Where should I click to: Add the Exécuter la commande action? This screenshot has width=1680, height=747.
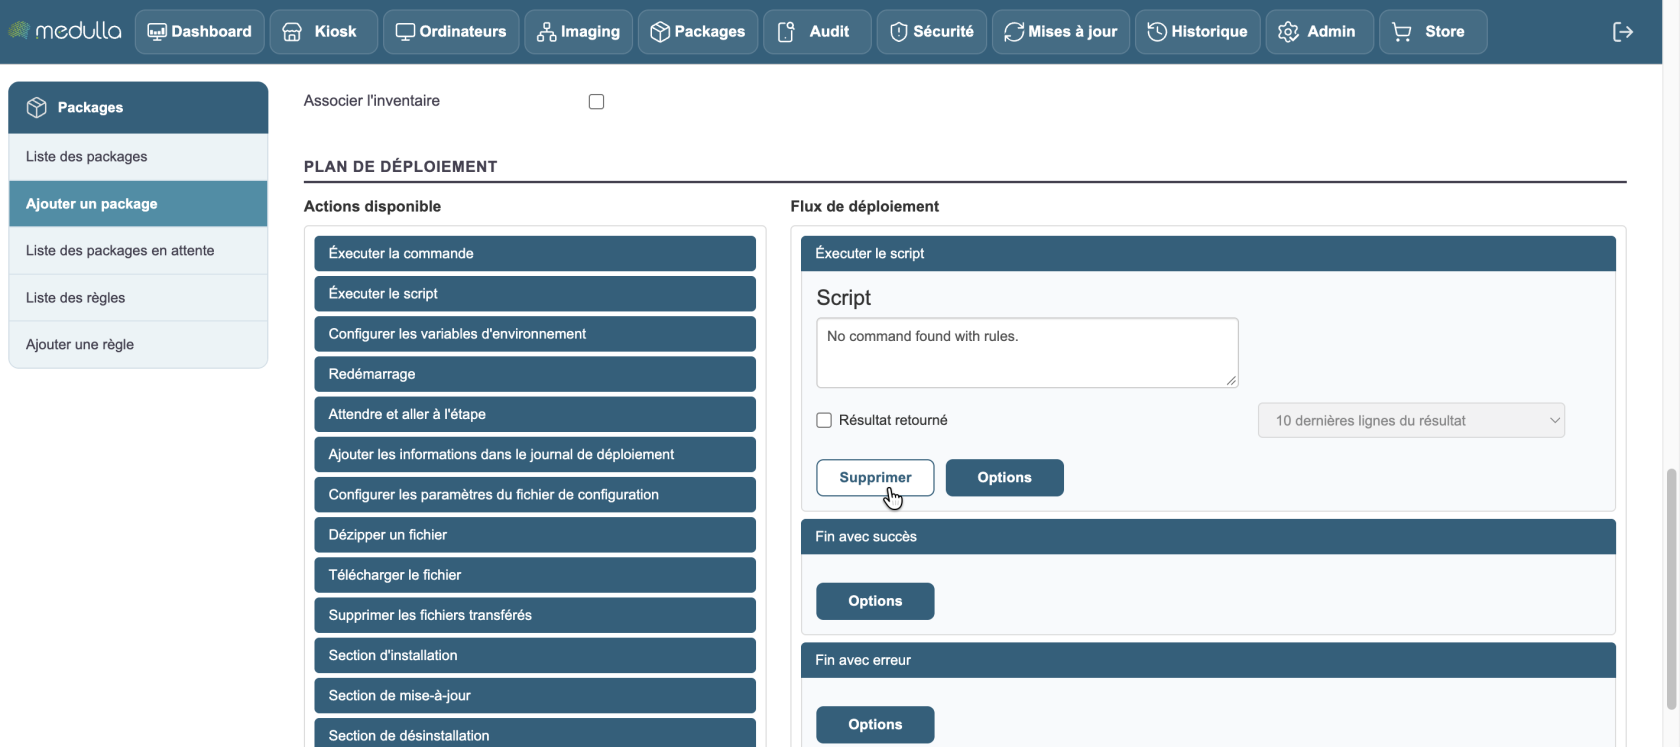(535, 254)
